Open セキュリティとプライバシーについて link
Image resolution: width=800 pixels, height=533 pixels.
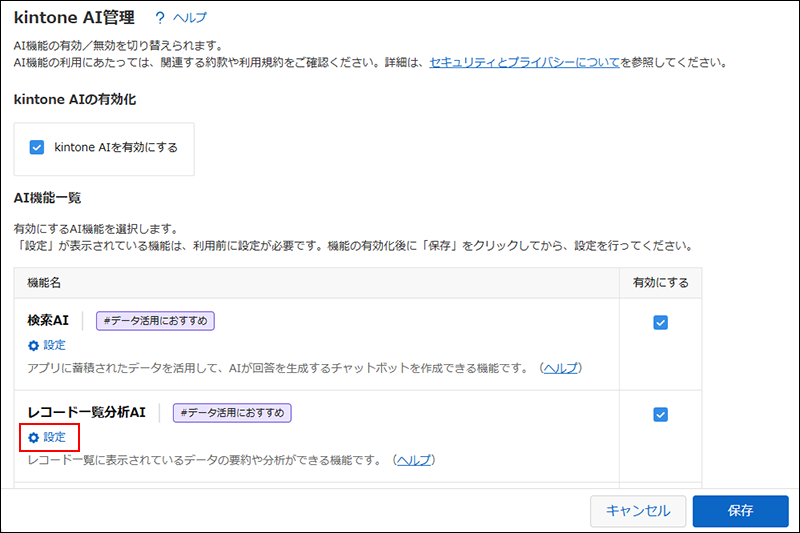[x=524, y=62]
